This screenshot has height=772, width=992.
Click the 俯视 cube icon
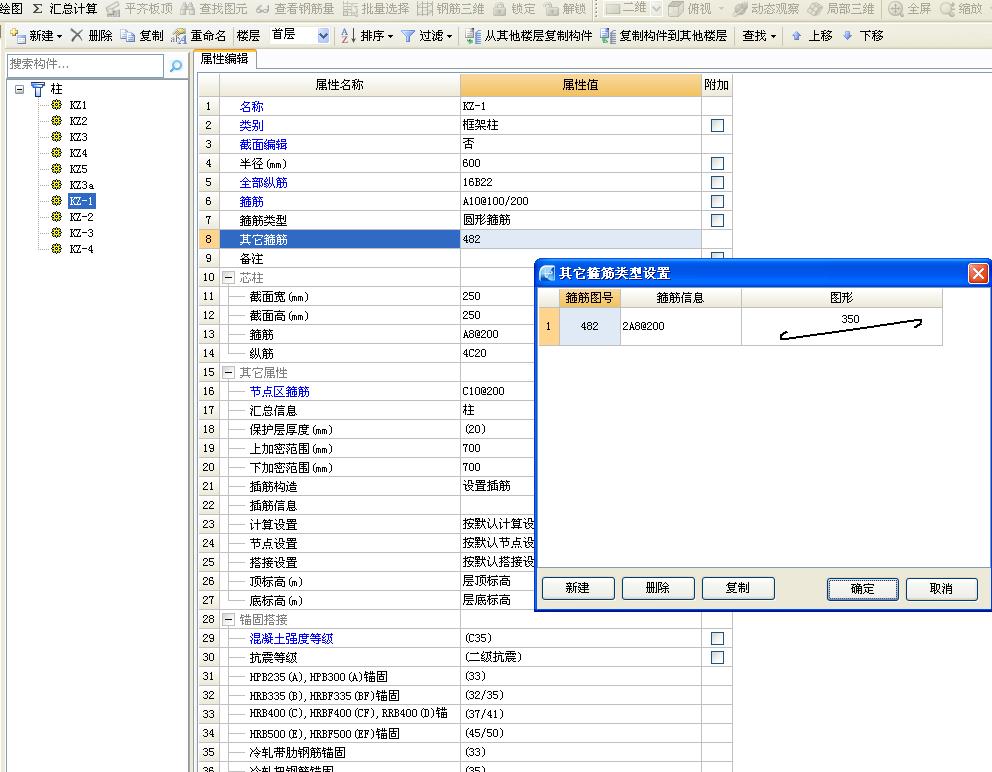point(676,9)
